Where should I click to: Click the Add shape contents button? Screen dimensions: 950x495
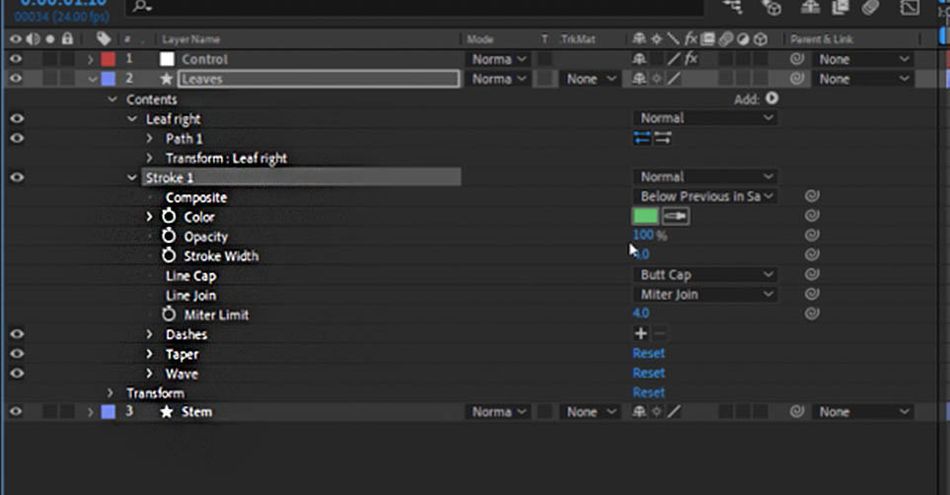point(771,98)
